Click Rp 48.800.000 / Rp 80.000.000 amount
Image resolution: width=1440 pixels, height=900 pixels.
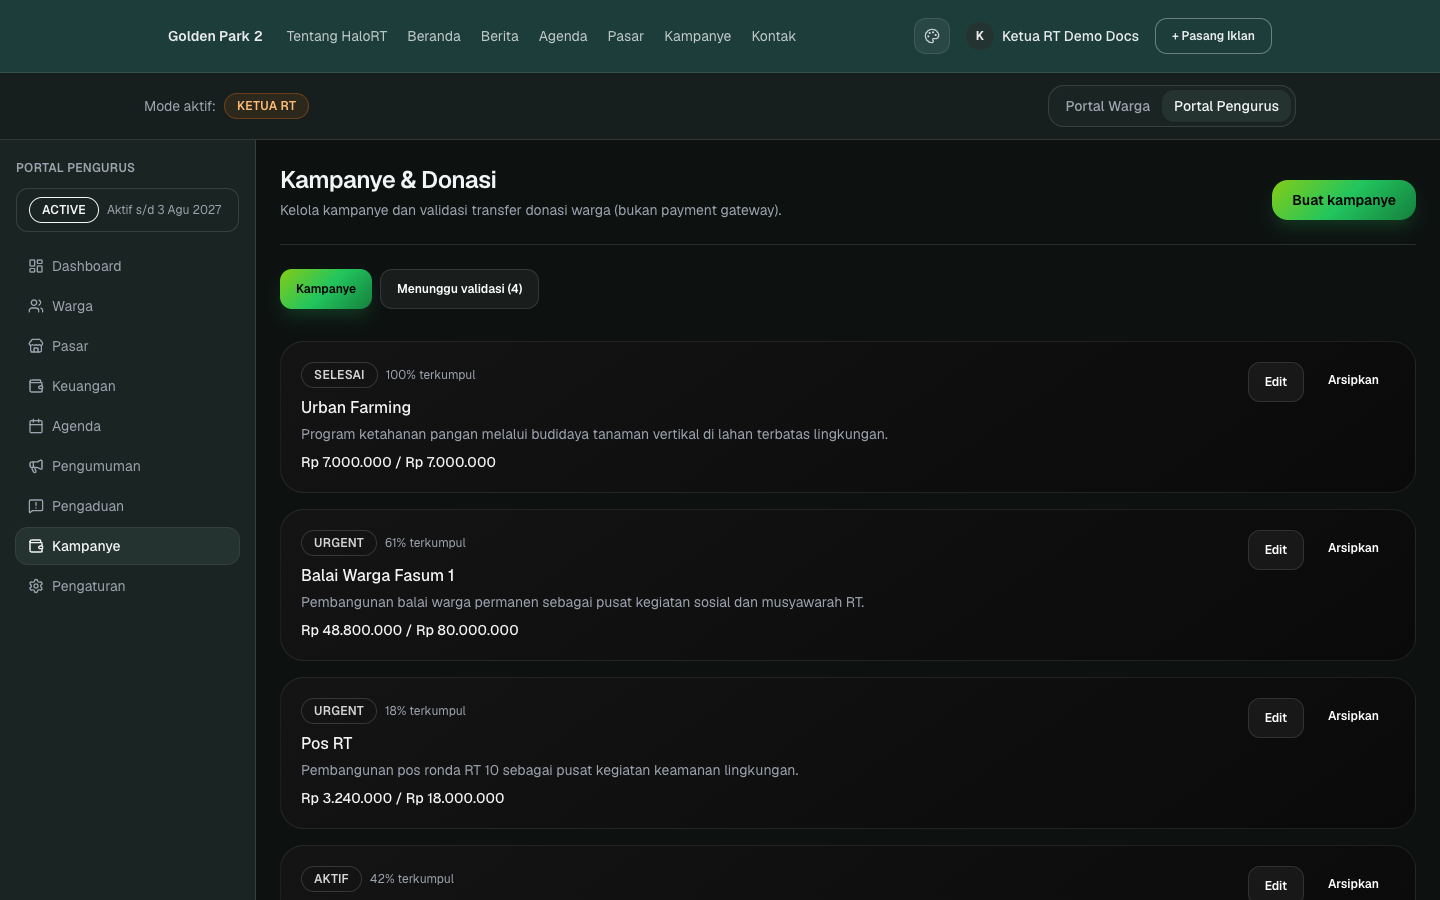click(410, 630)
